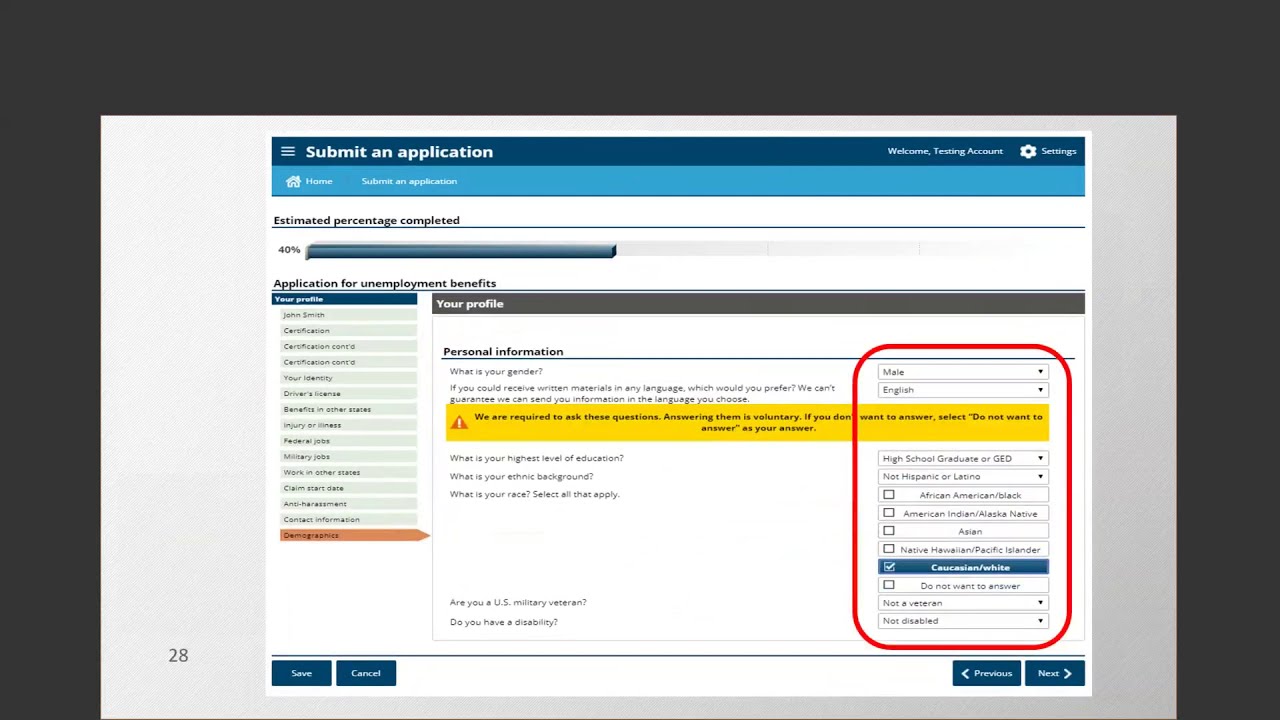Open the military veteran dropdown
Screen dimensions: 1280x720
[963, 603]
